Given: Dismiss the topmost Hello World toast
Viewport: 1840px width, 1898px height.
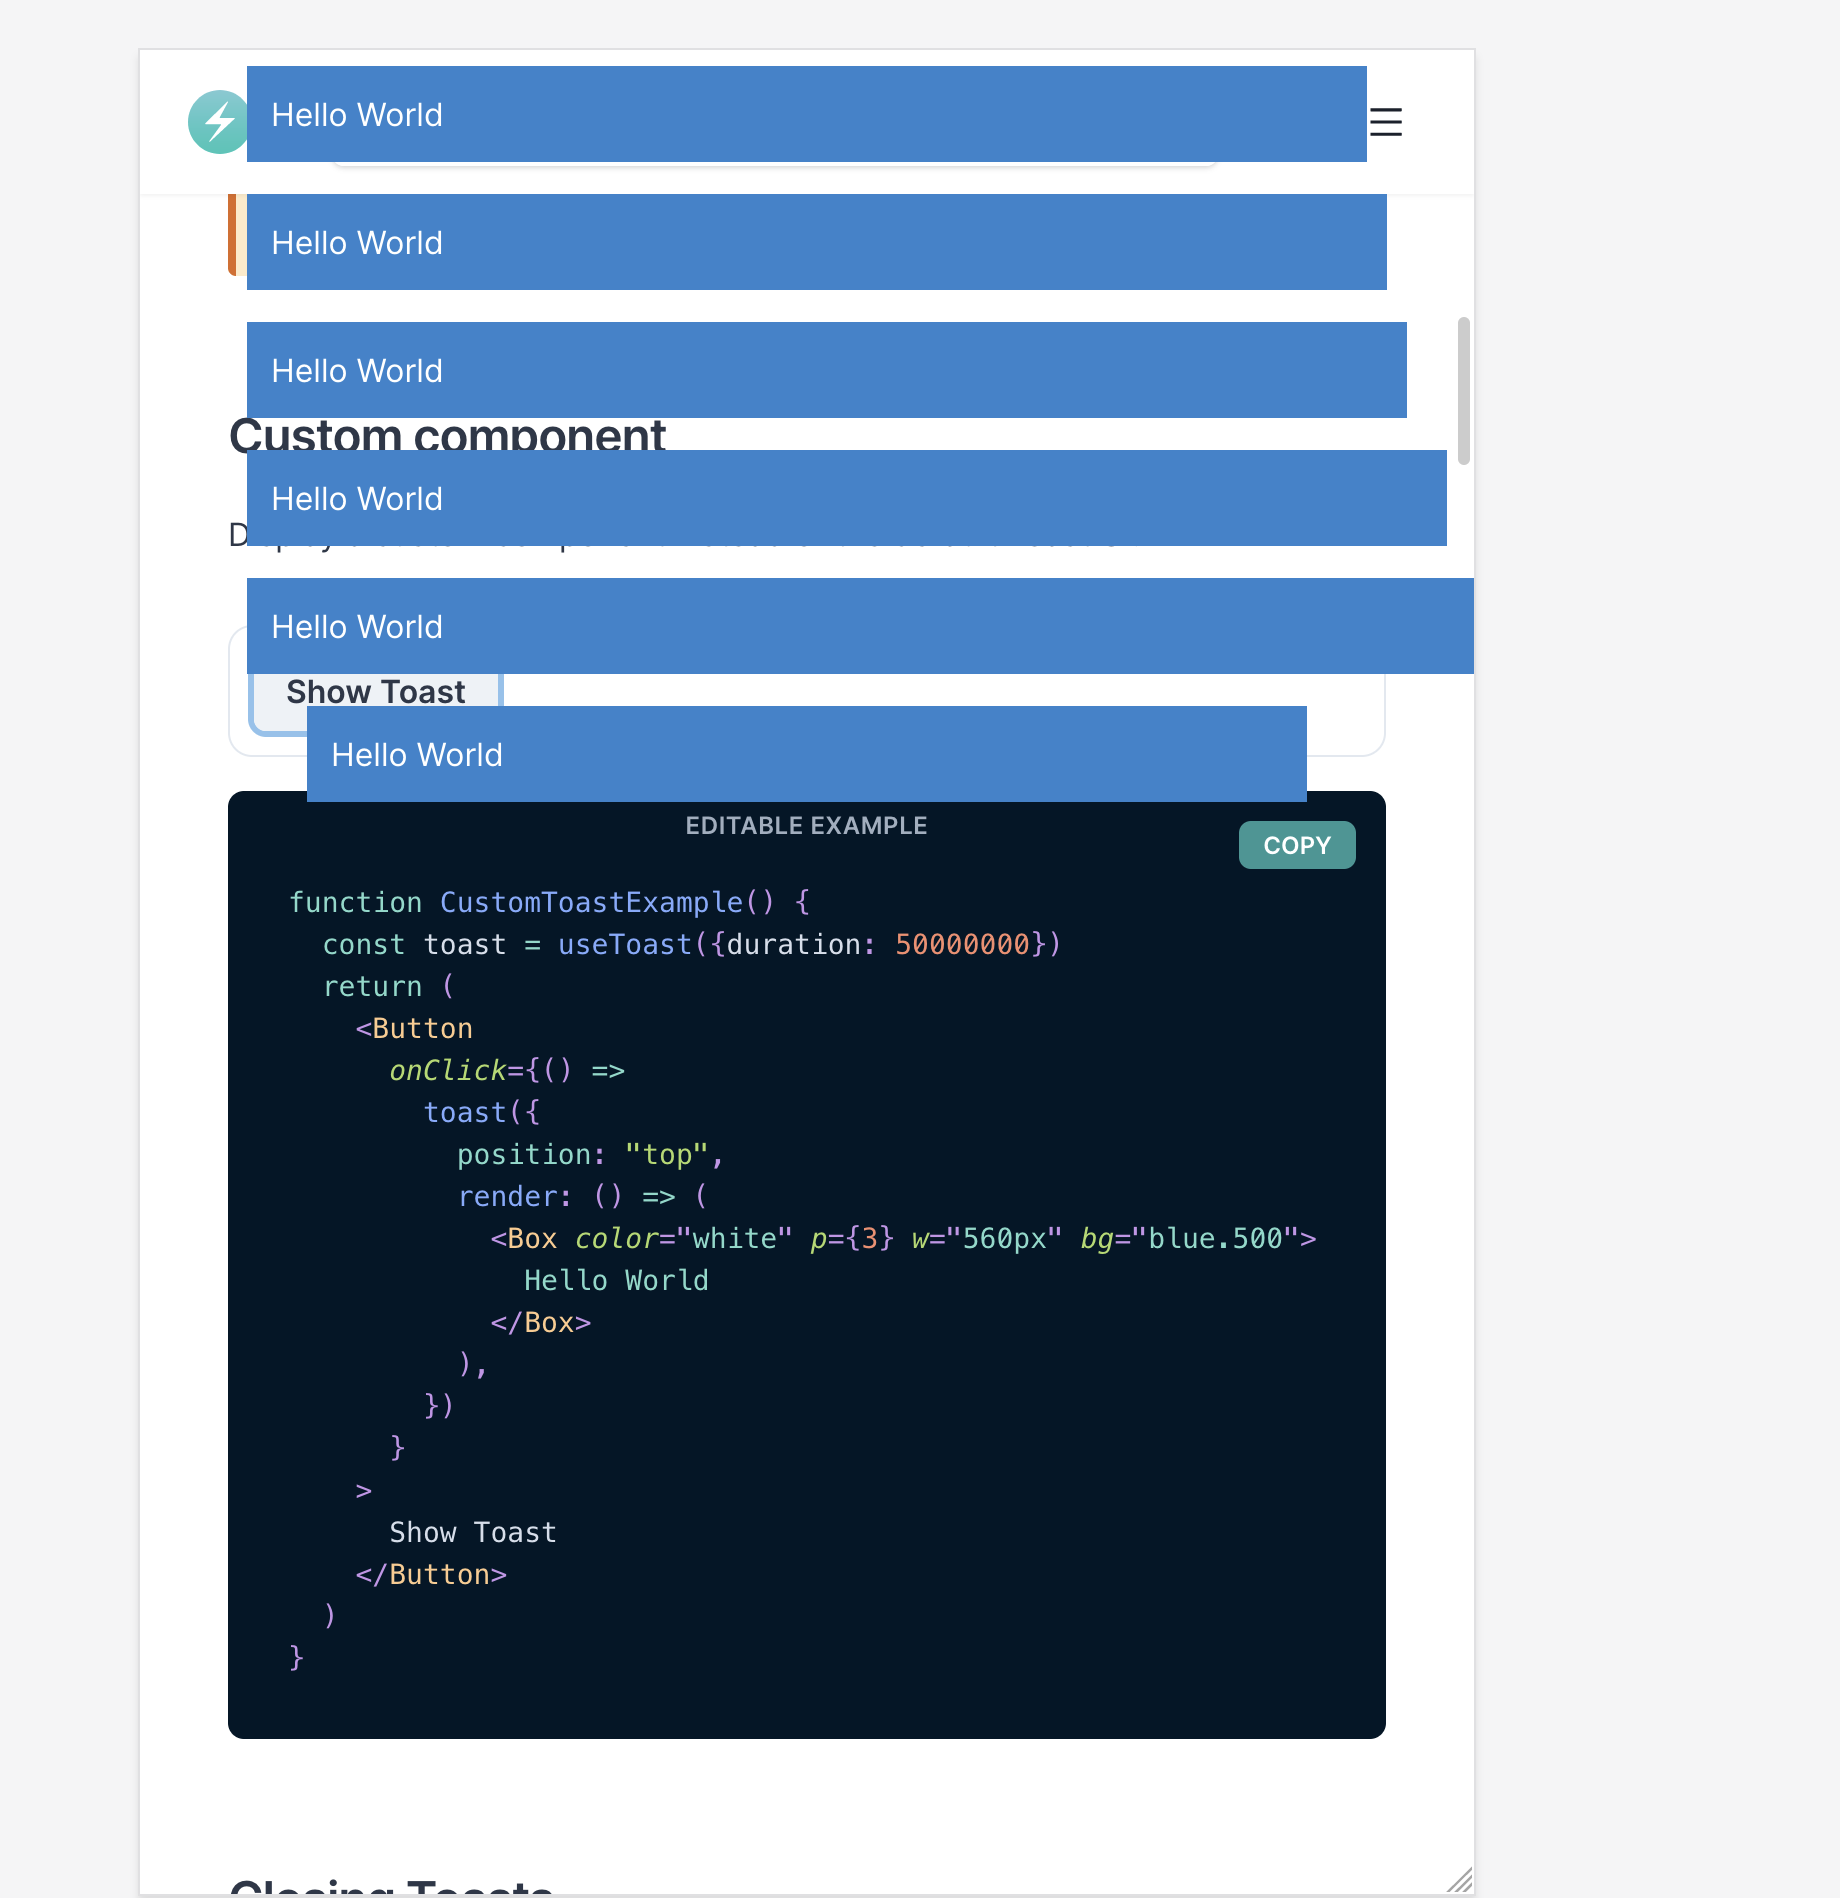Looking at the screenshot, I should (x=806, y=114).
